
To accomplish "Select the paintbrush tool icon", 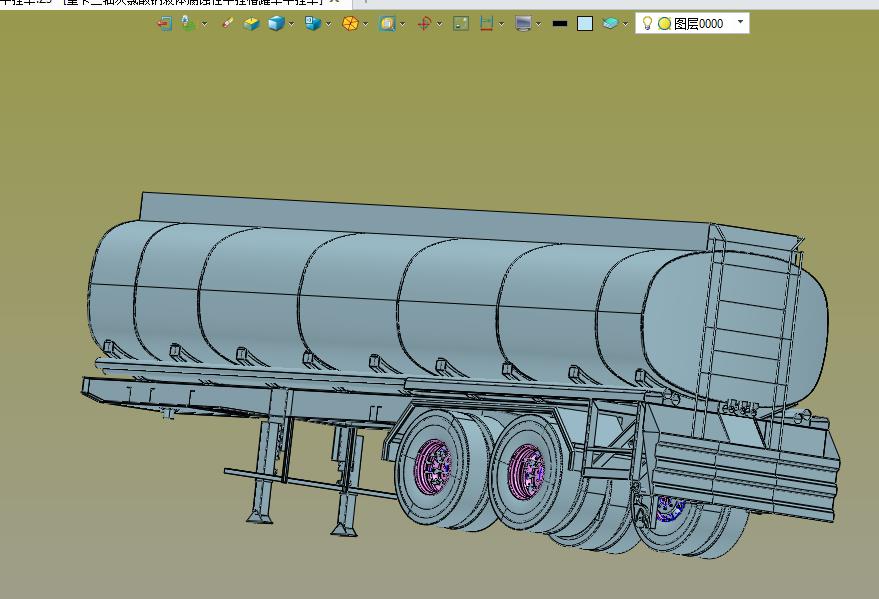I will click(227, 24).
